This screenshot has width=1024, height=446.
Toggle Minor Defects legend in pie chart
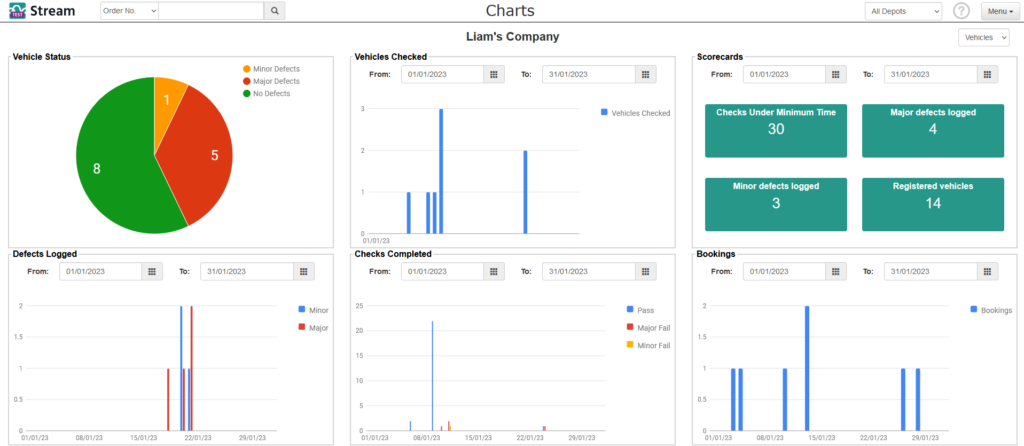point(271,69)
